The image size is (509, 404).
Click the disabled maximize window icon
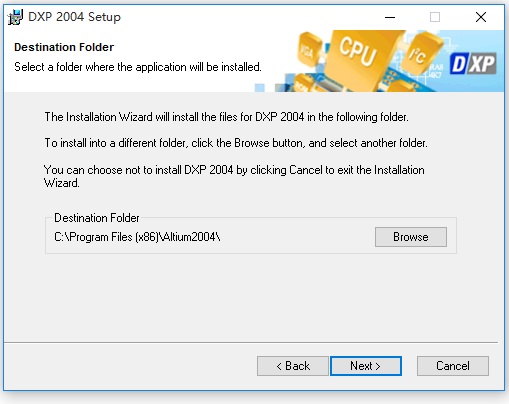coord(435,17)
